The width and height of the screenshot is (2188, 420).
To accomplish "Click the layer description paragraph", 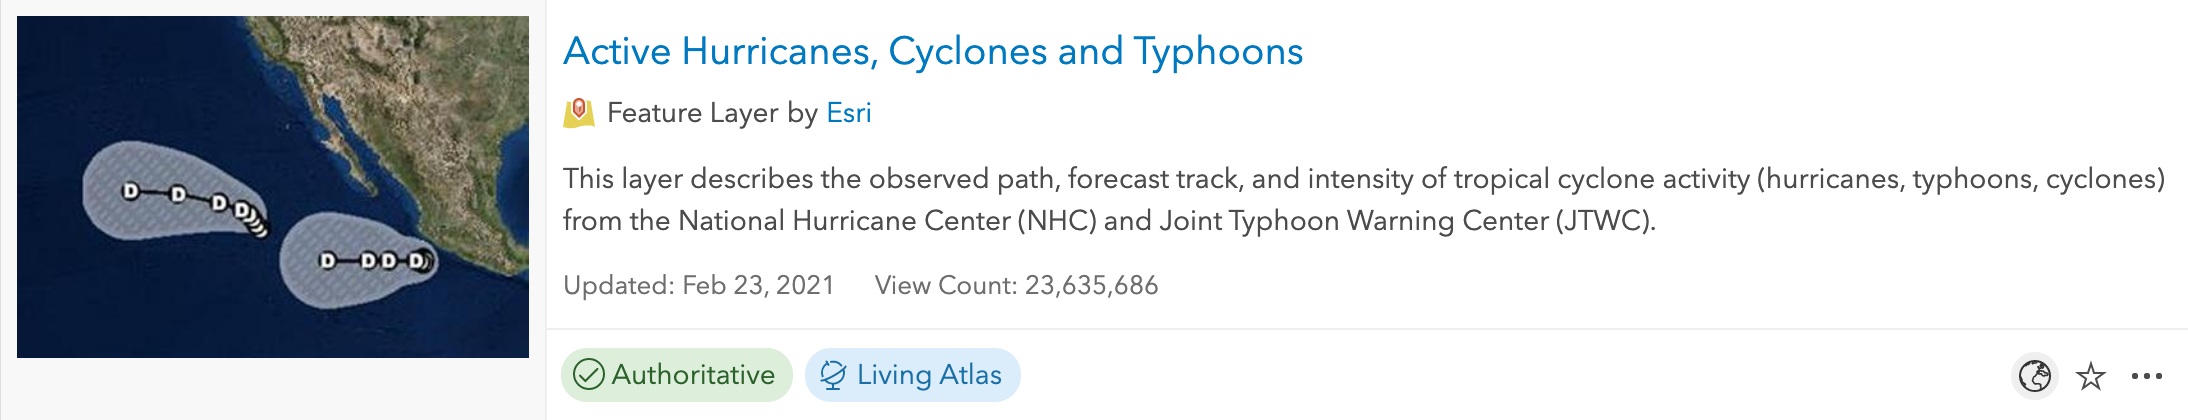I will pyautogui.click(x=1362, y=199).
